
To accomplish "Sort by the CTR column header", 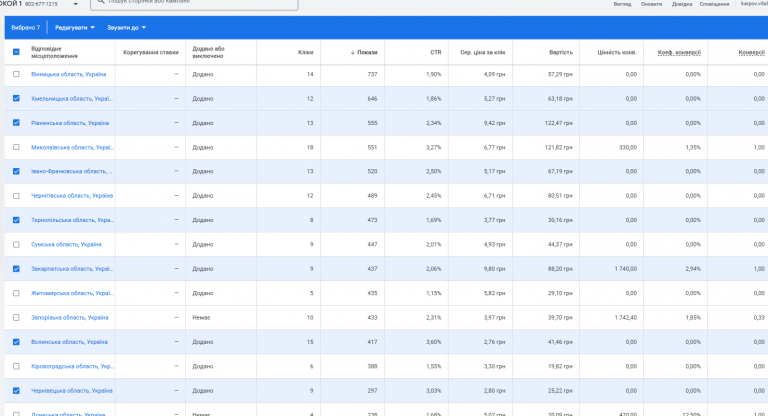I will click(436, 52).
